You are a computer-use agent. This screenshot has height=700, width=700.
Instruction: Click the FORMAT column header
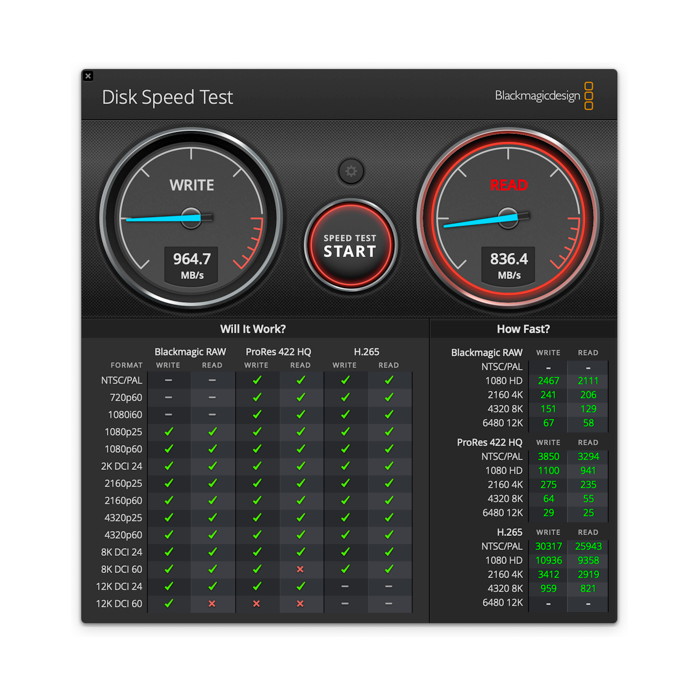point(126,365)
